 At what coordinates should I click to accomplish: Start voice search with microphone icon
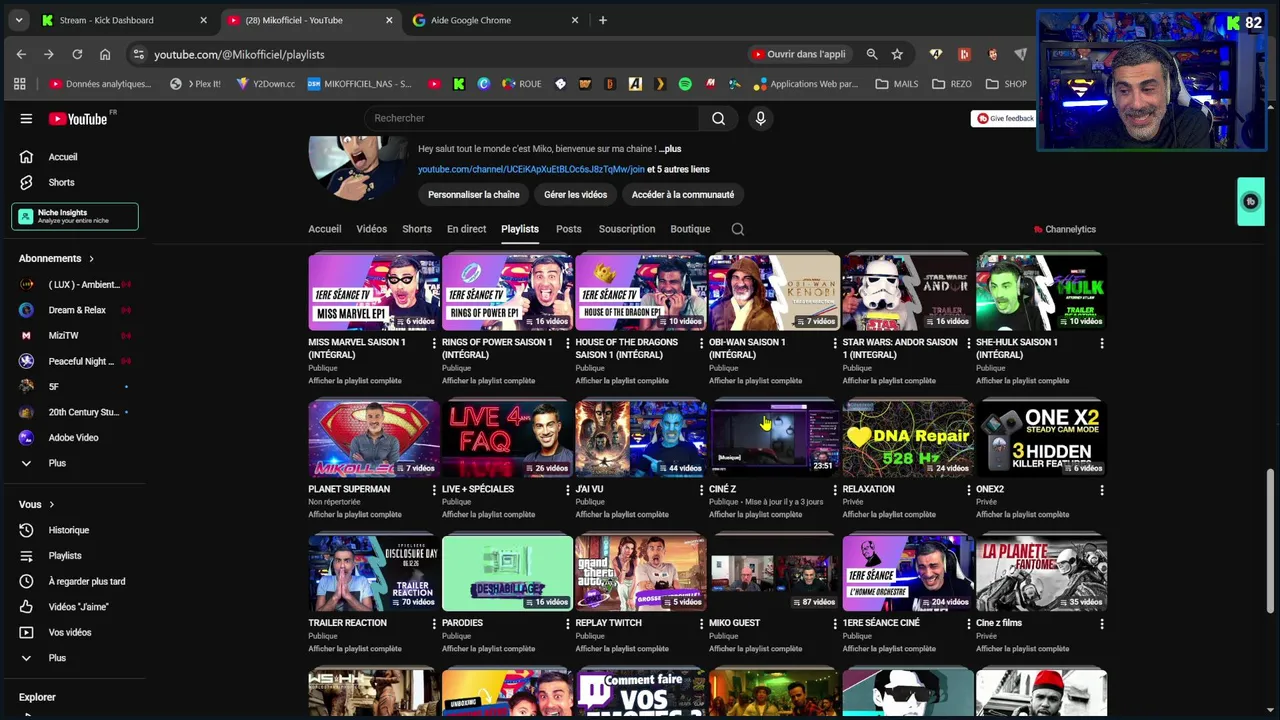tap(760, 118)
